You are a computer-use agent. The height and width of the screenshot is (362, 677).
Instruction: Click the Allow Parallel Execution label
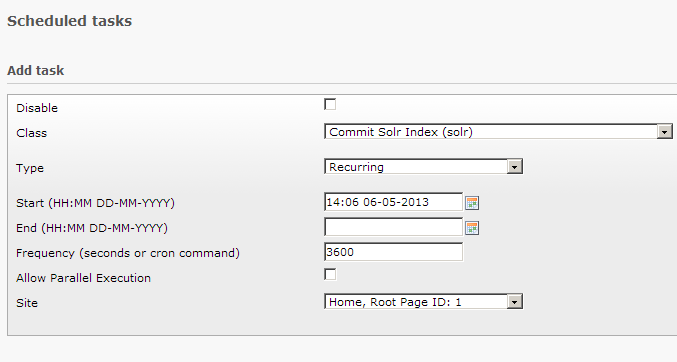click(83, 278)
